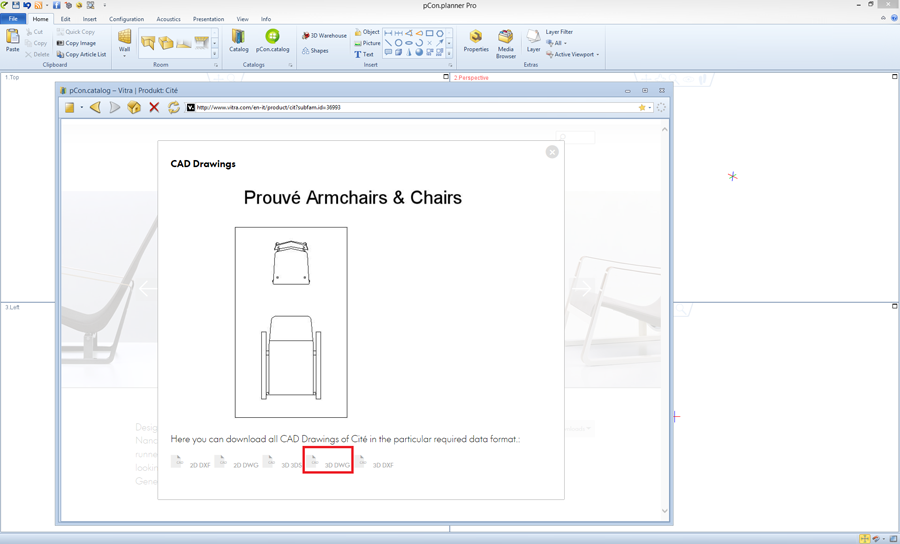Open the catalog book dropdown arrow
This screenshot has width=900, height=544.
82,107
